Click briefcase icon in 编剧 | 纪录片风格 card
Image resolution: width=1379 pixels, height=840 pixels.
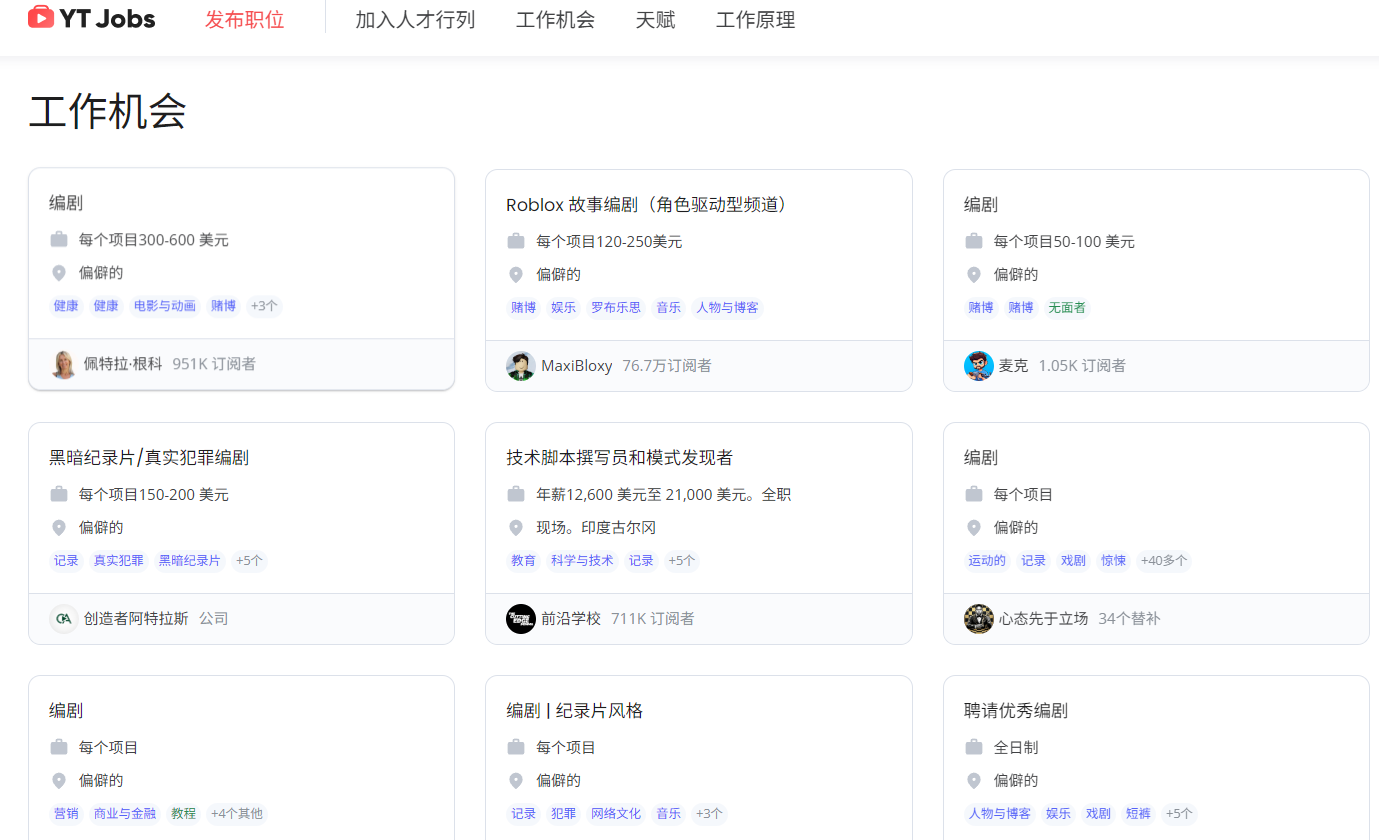[516, 747]
